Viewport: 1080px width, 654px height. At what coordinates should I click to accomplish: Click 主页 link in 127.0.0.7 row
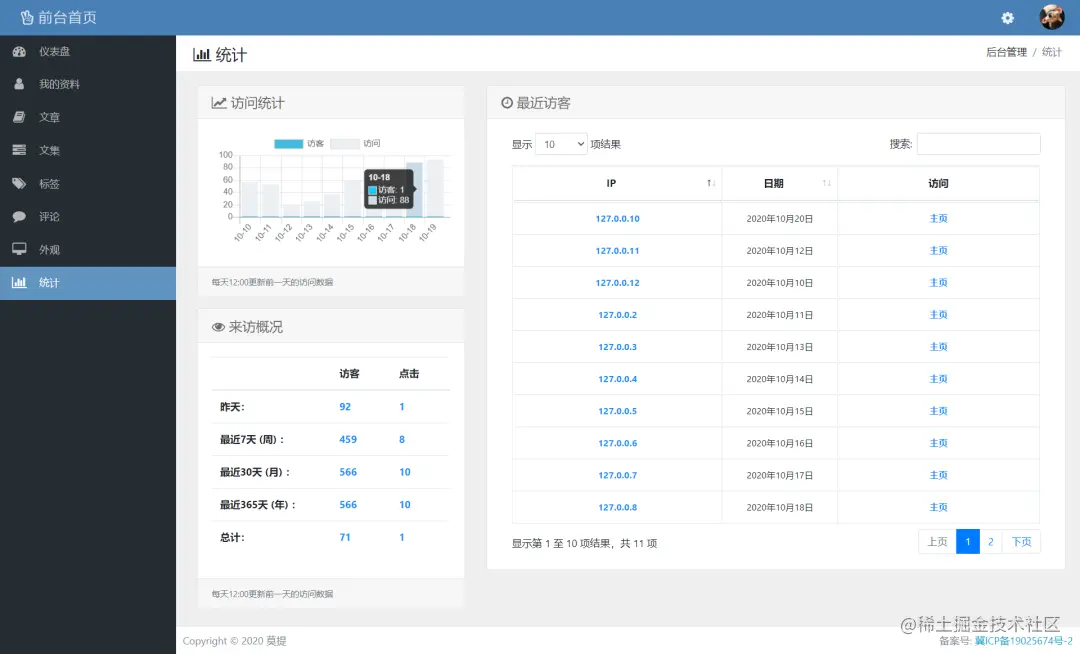tap(938, 475)
